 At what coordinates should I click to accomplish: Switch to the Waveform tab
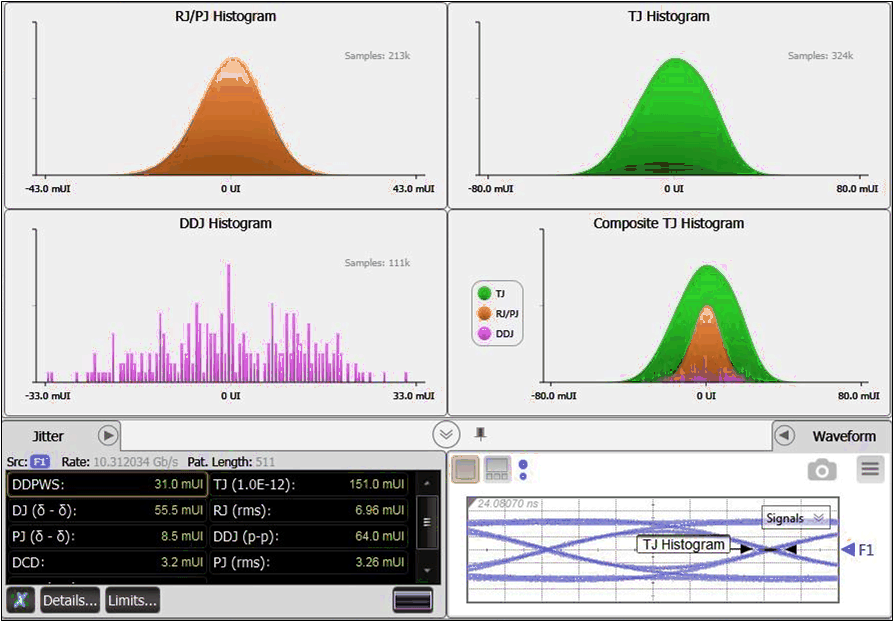click(843, 435)
